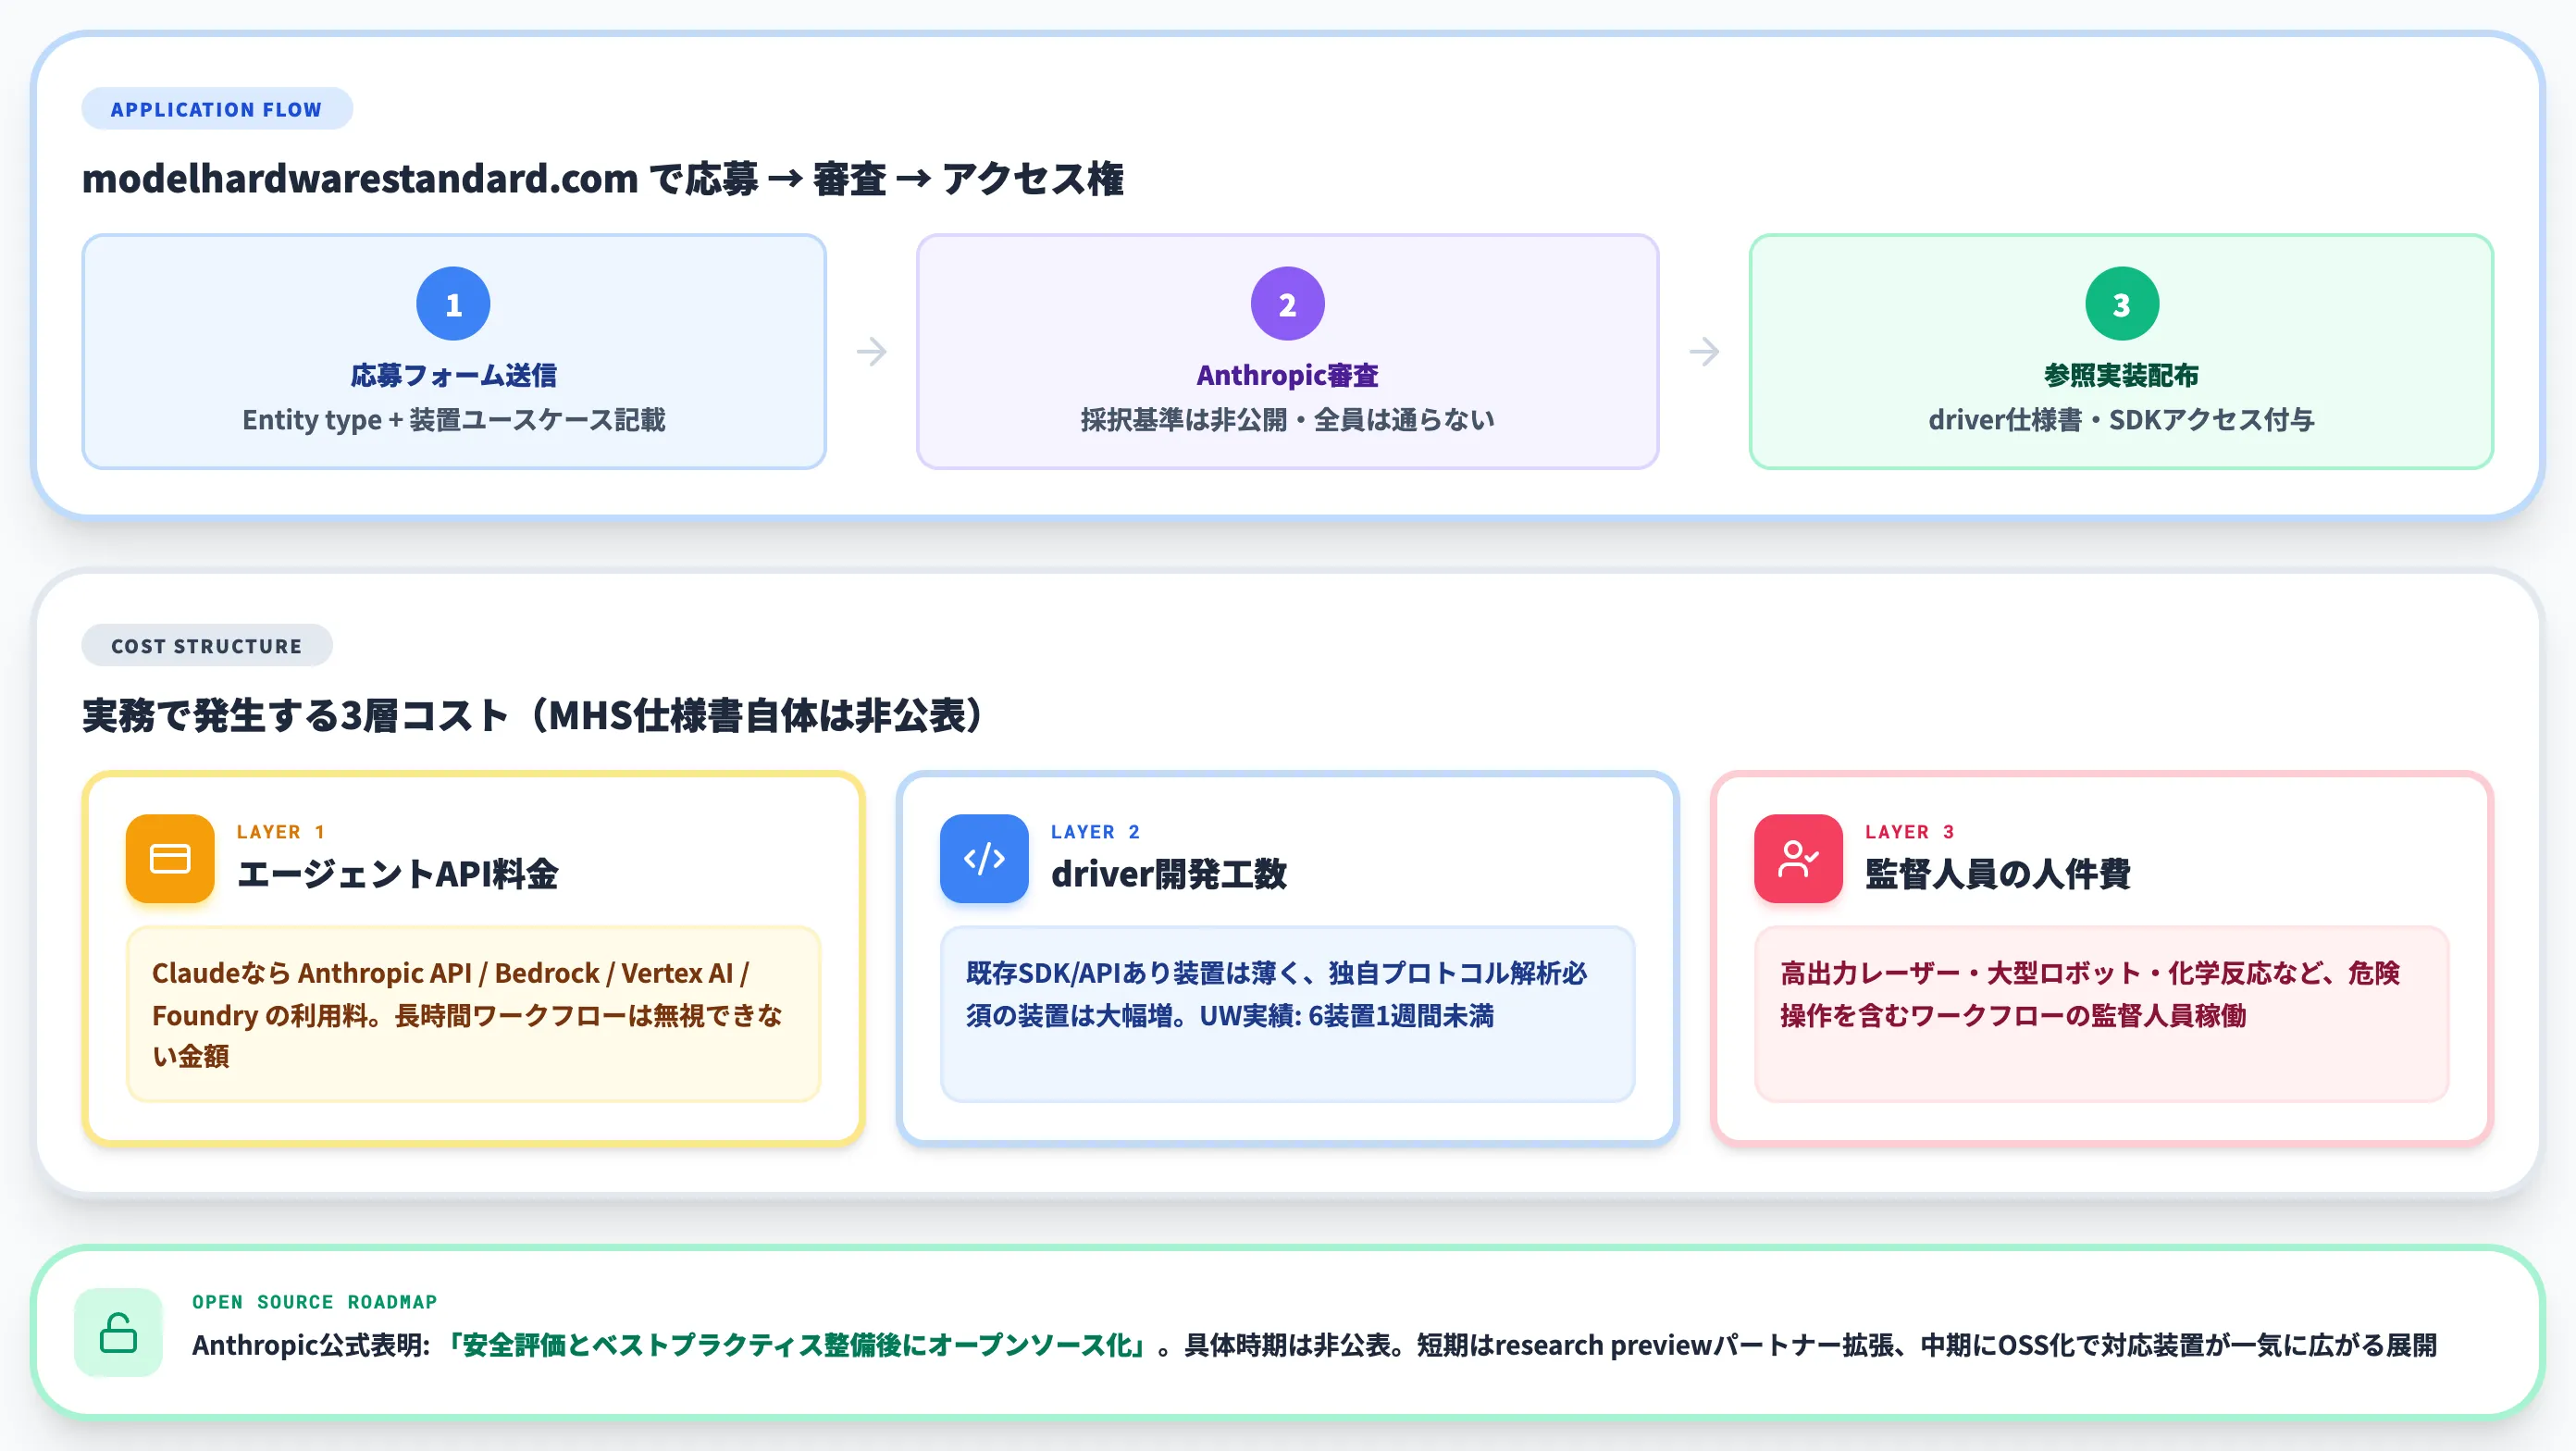Click the 高出力レーザー・大型ロボット description box

(x=2101, y=1014)
